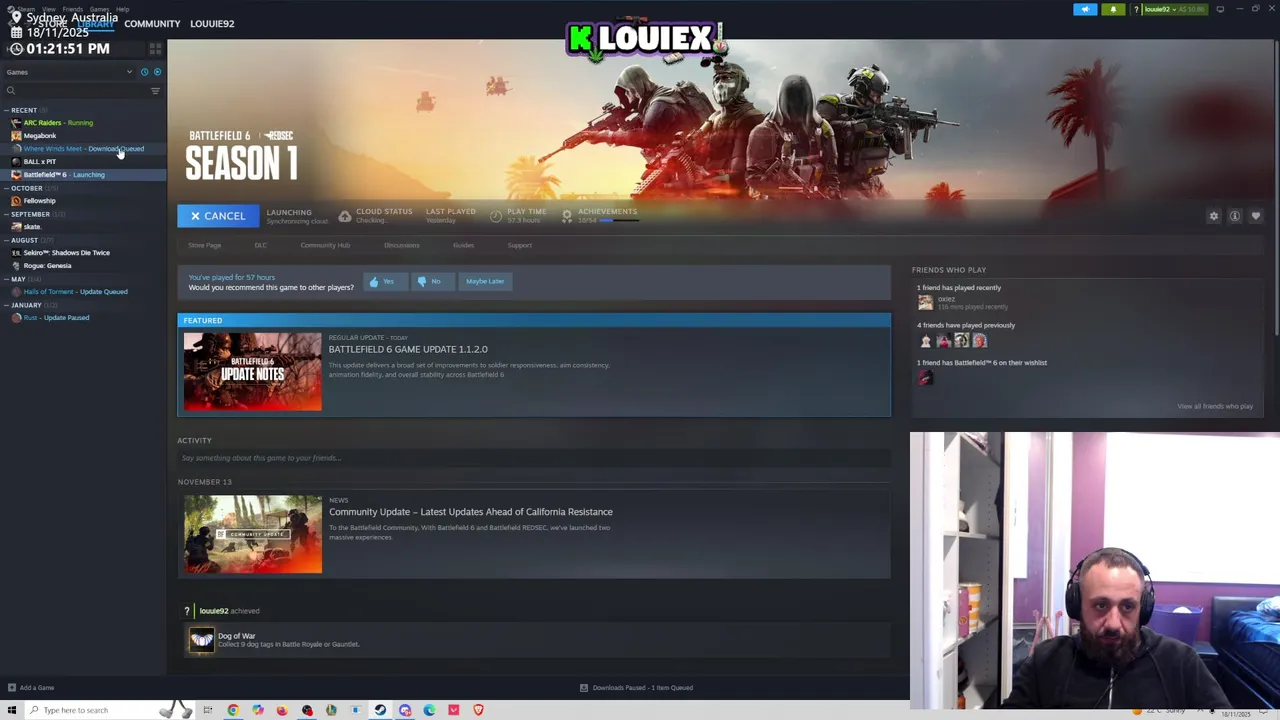Open the announcements megaphone icon
This screenshot has width=1280, height=720.
[x=1085, y=9]
